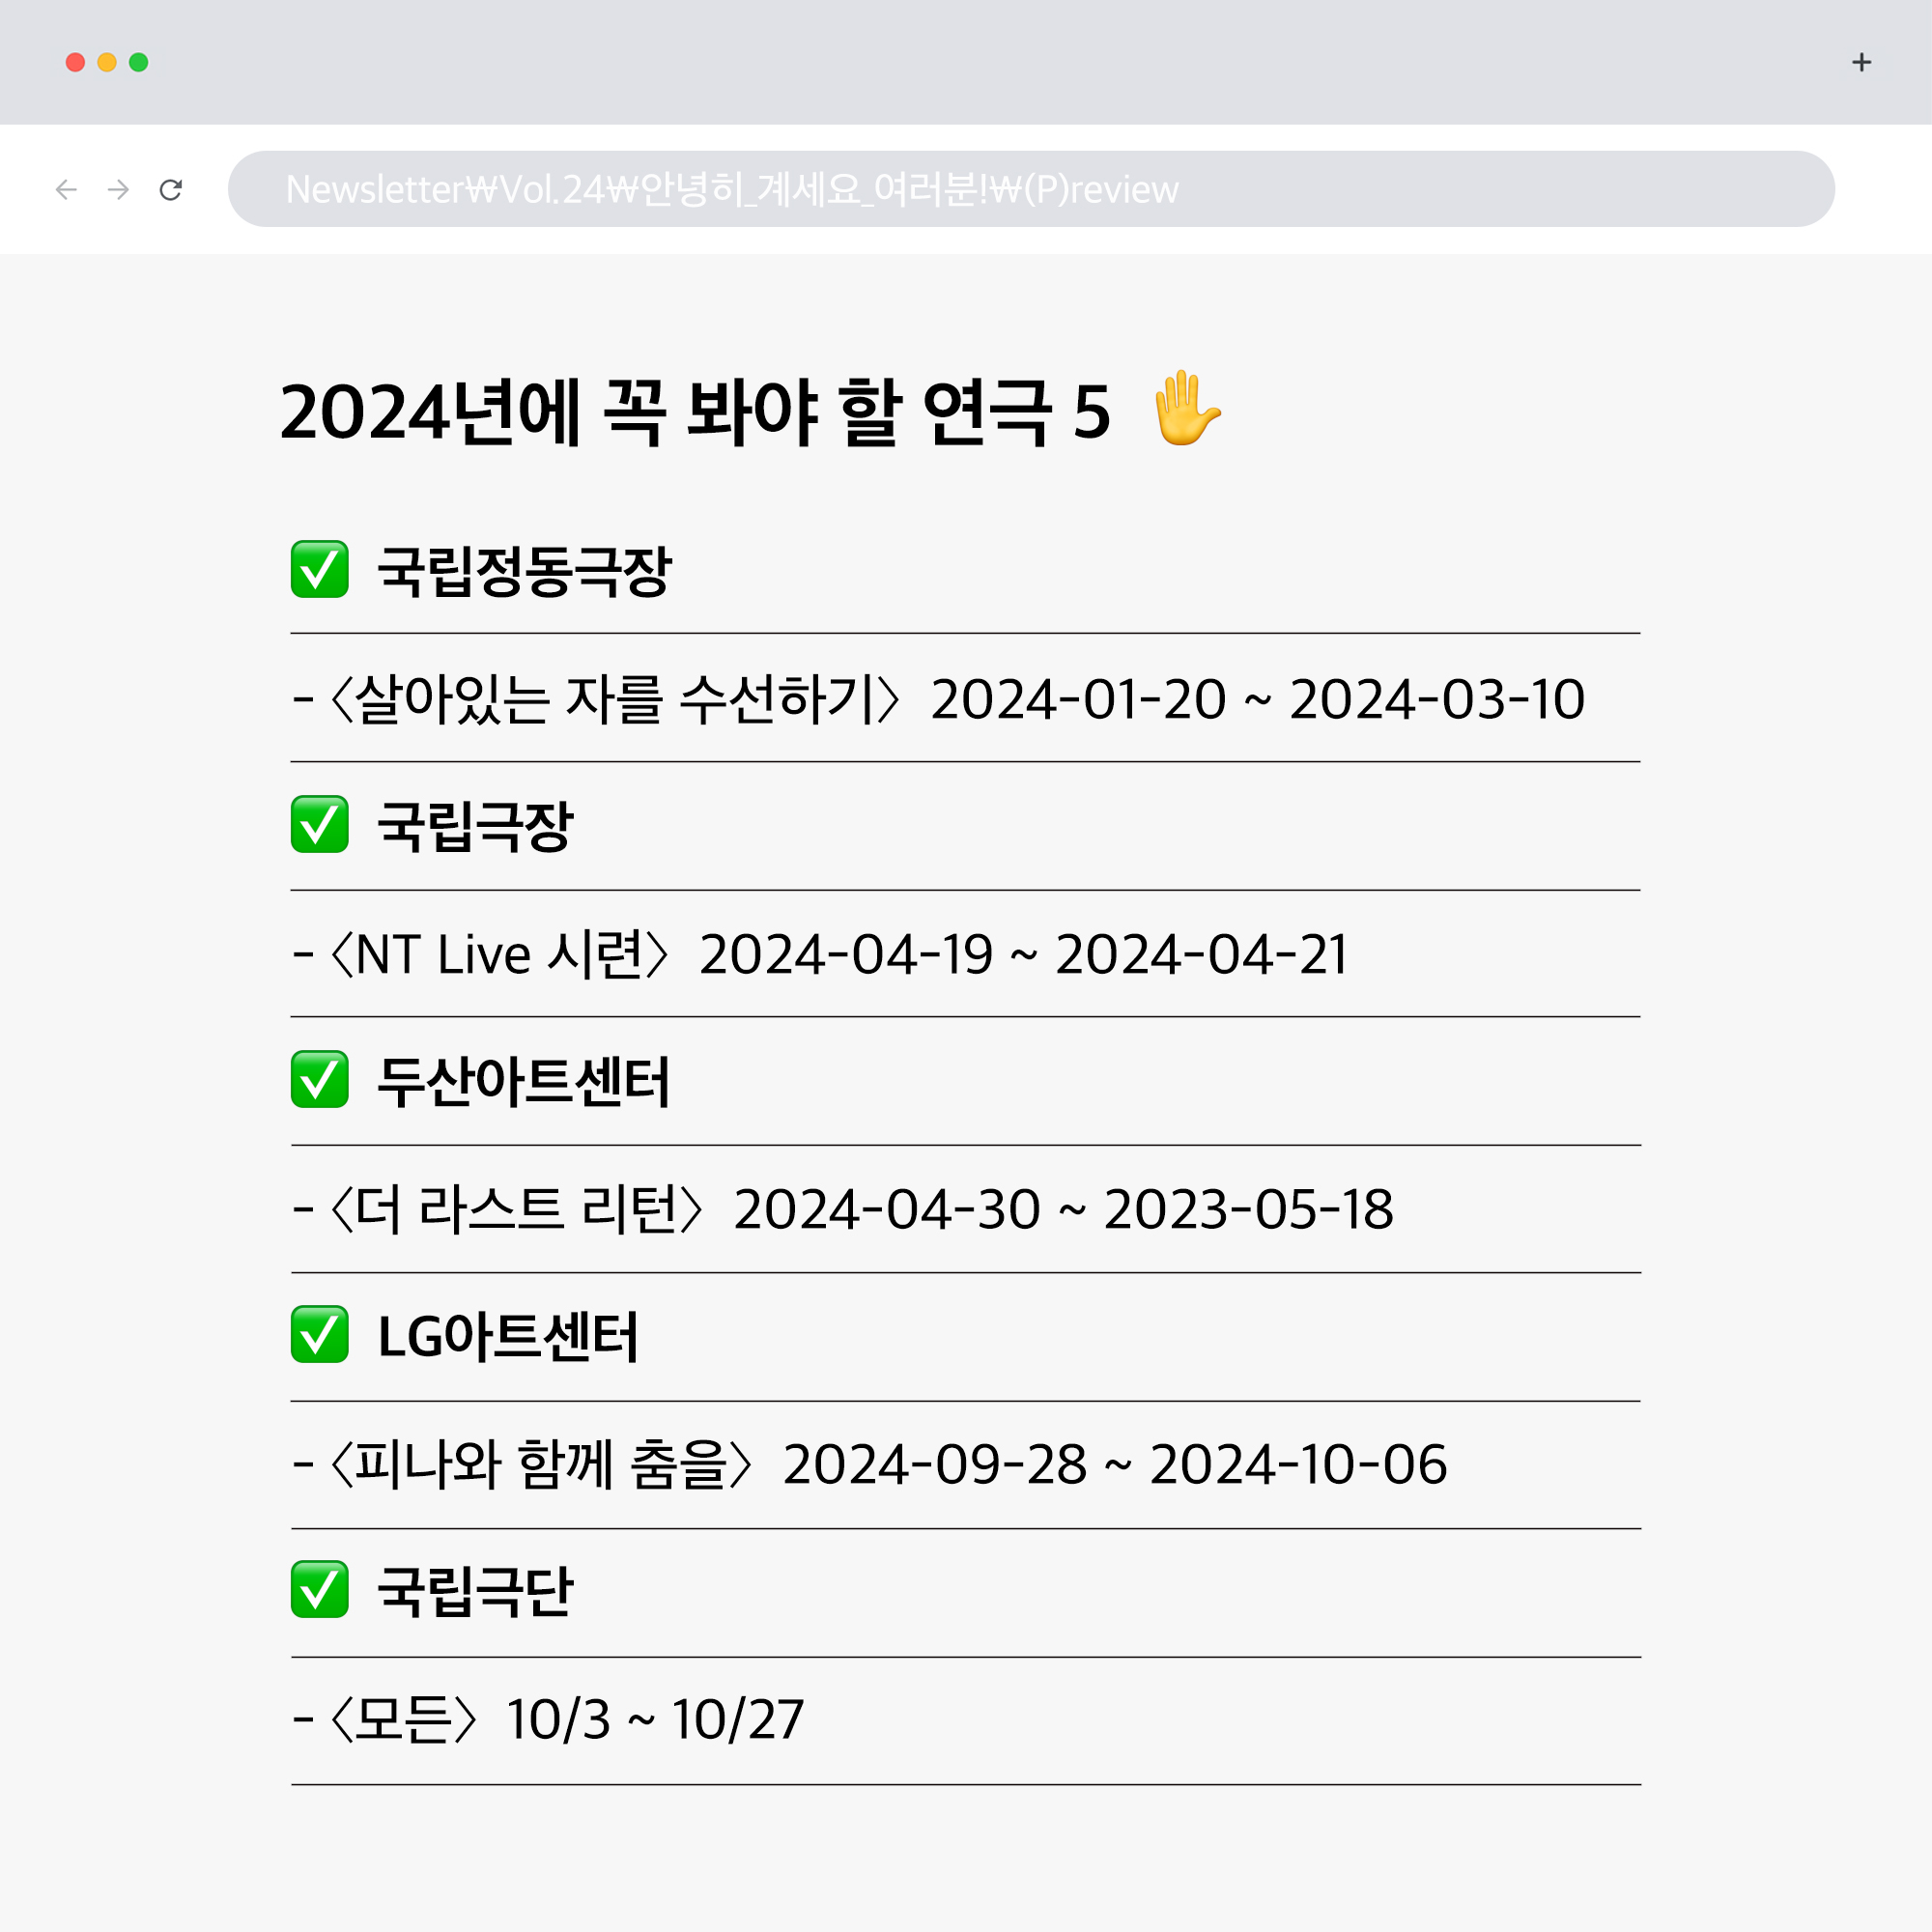Image resolution: width=1932 pixels, height=1932 pixels.
Task: Click the Newsletter address bar field
Action: tap(1031, 189)
